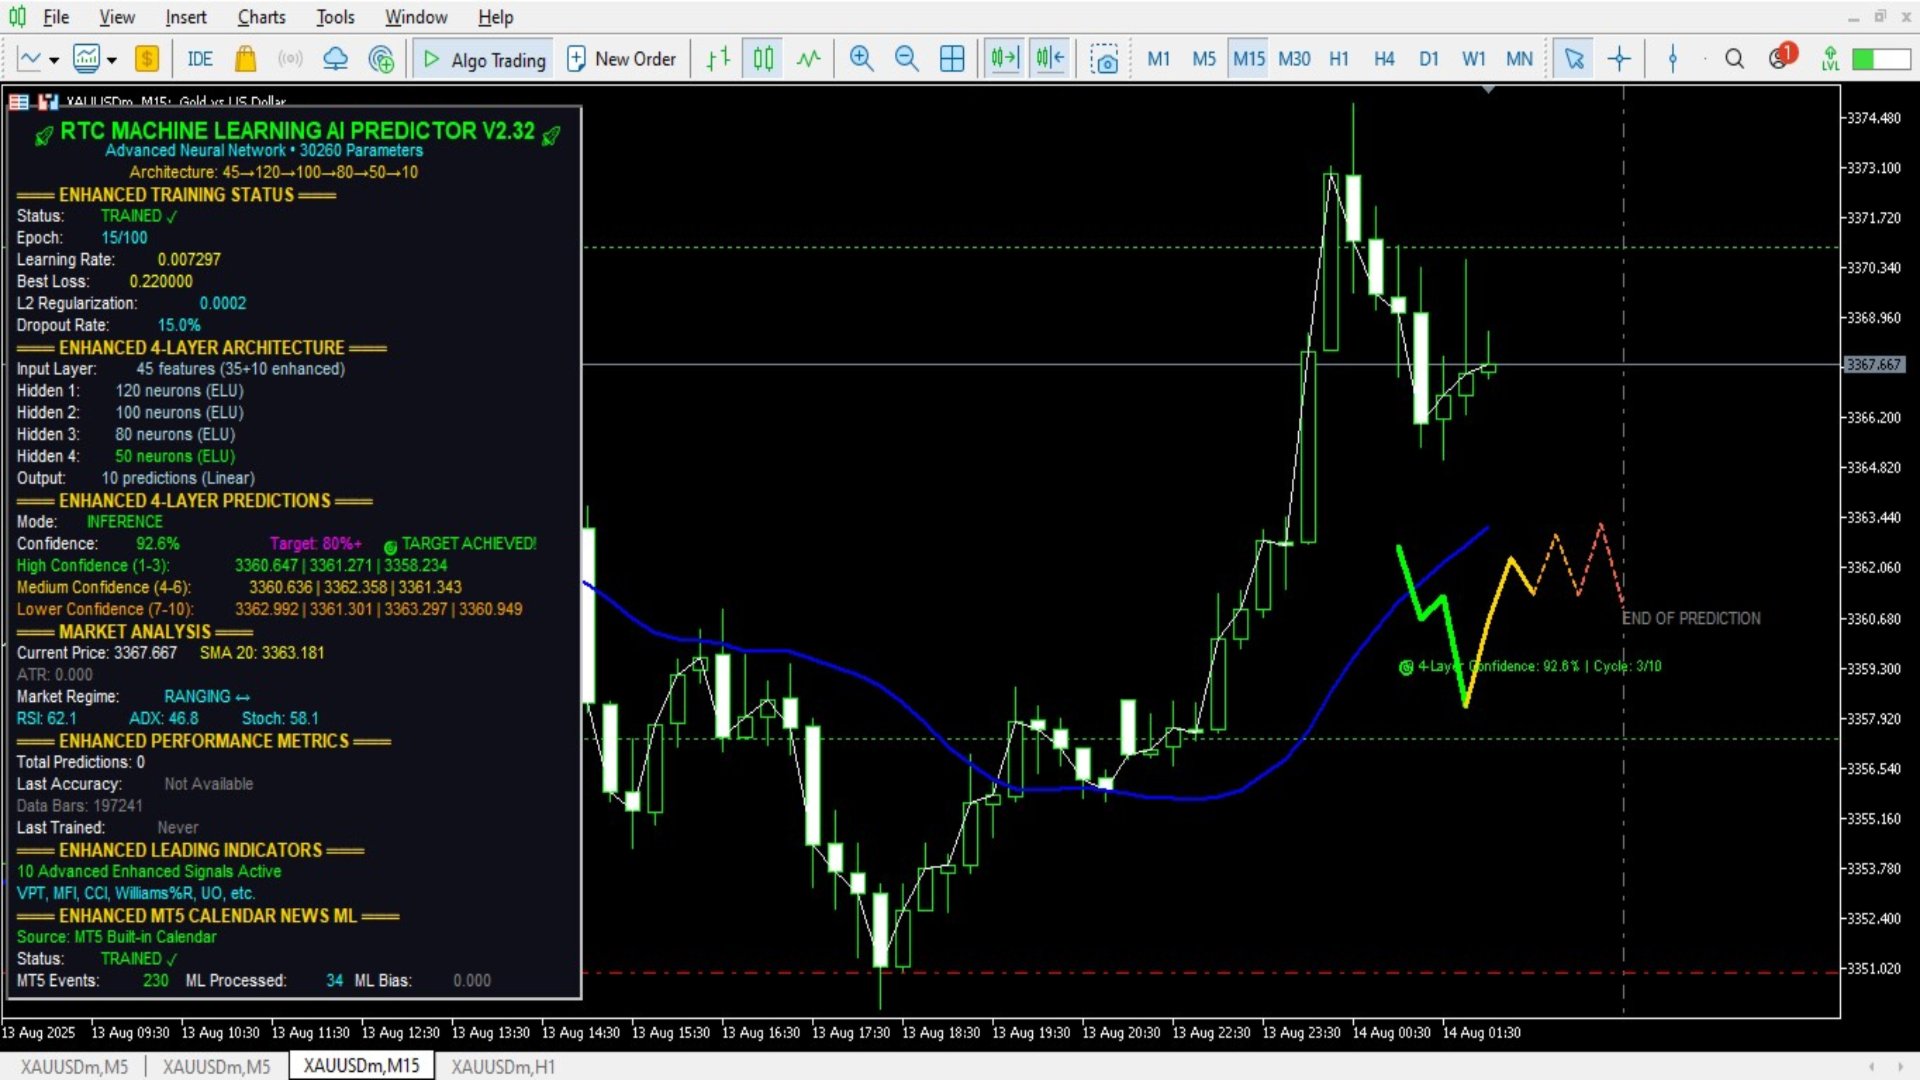Click the connection status level bar

[1880, 59]
